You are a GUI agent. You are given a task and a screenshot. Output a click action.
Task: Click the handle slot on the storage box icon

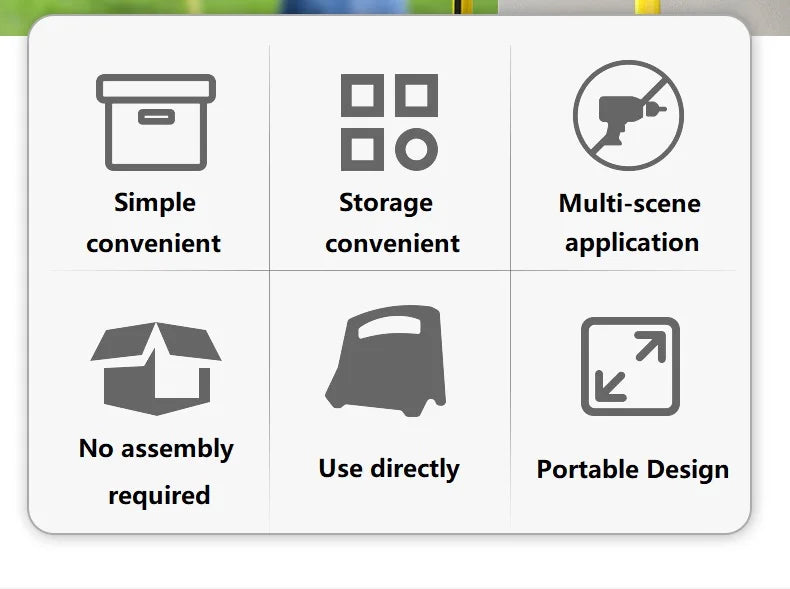155,117
